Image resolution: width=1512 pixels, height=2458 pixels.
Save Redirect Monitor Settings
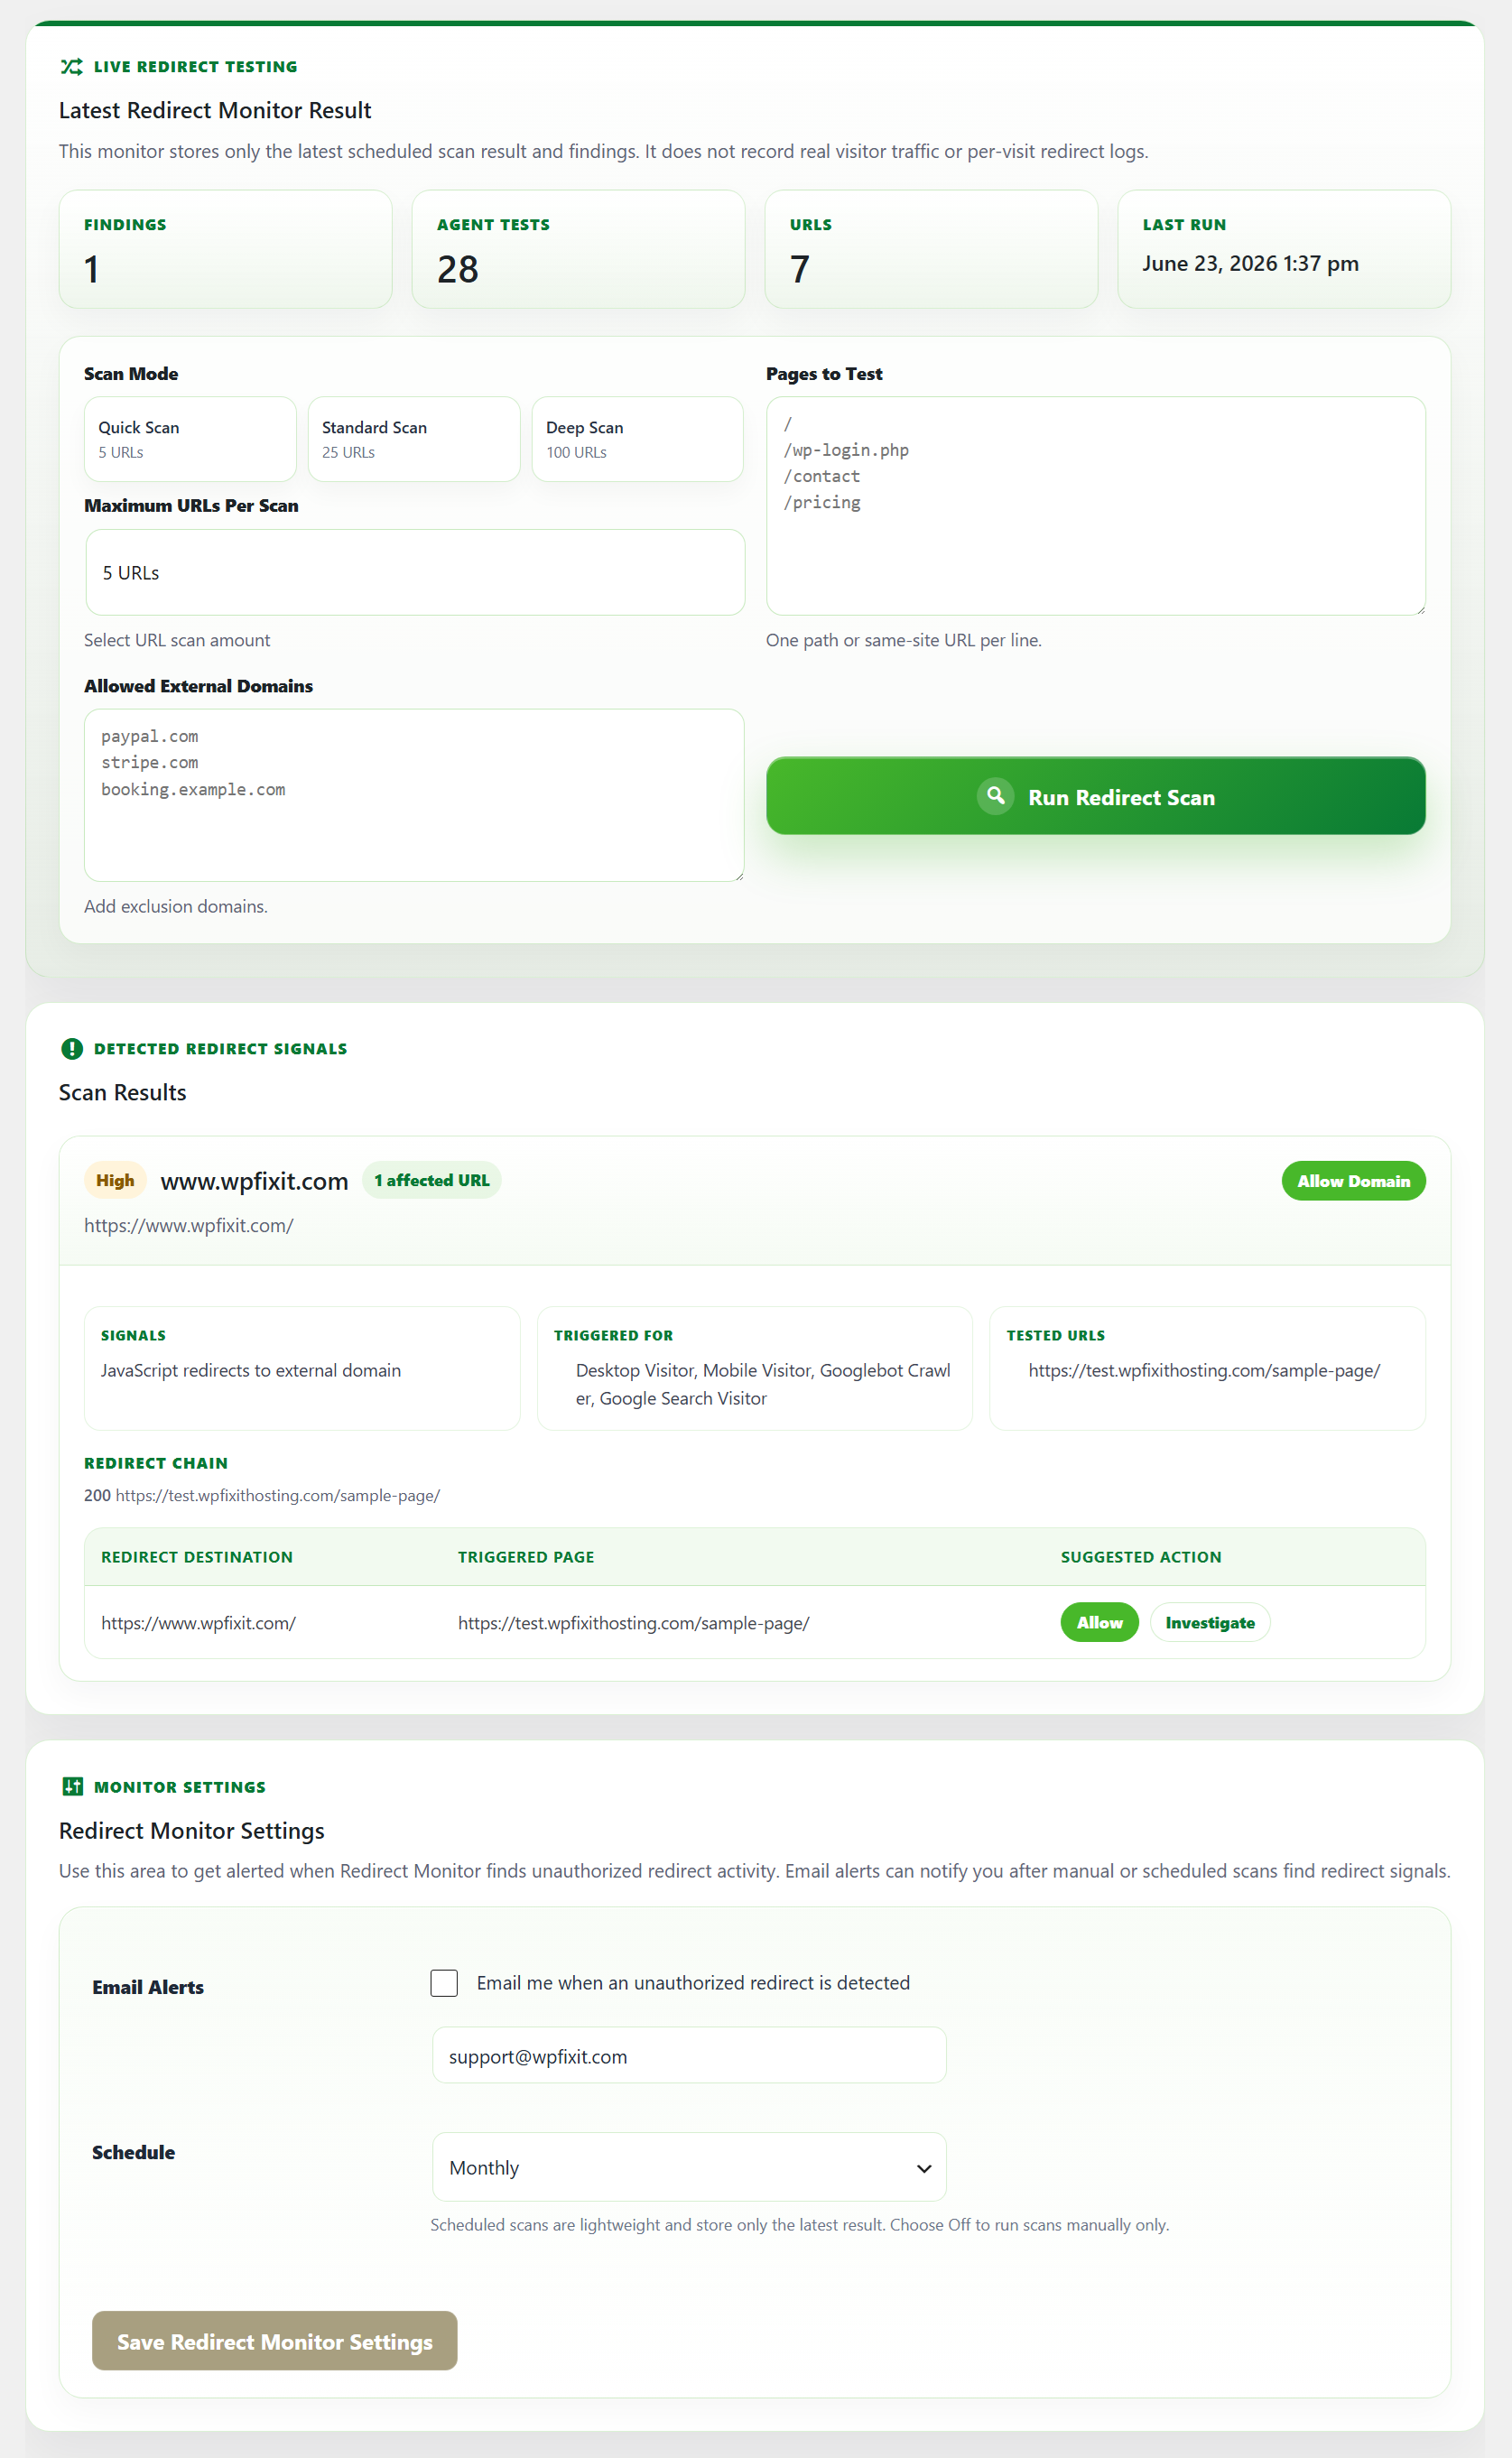[275, 2340]
